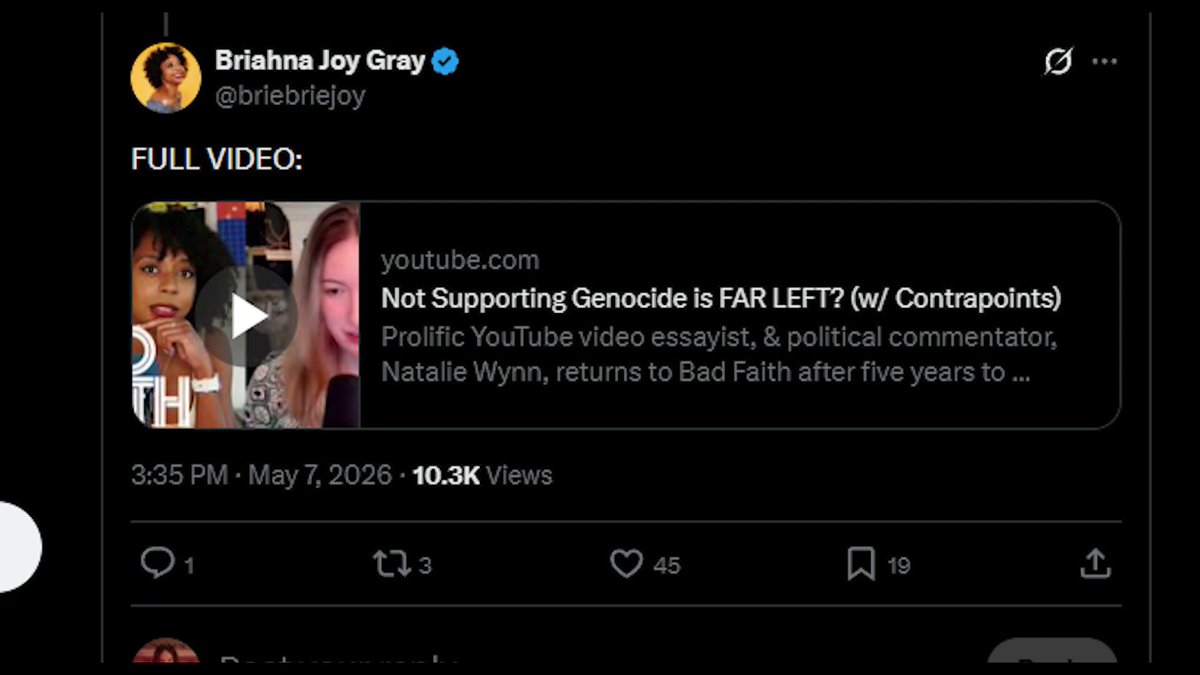Open the Briahna Joy Gray display name
Screen dimensions: 1200x675
click(x=320, y=61)
